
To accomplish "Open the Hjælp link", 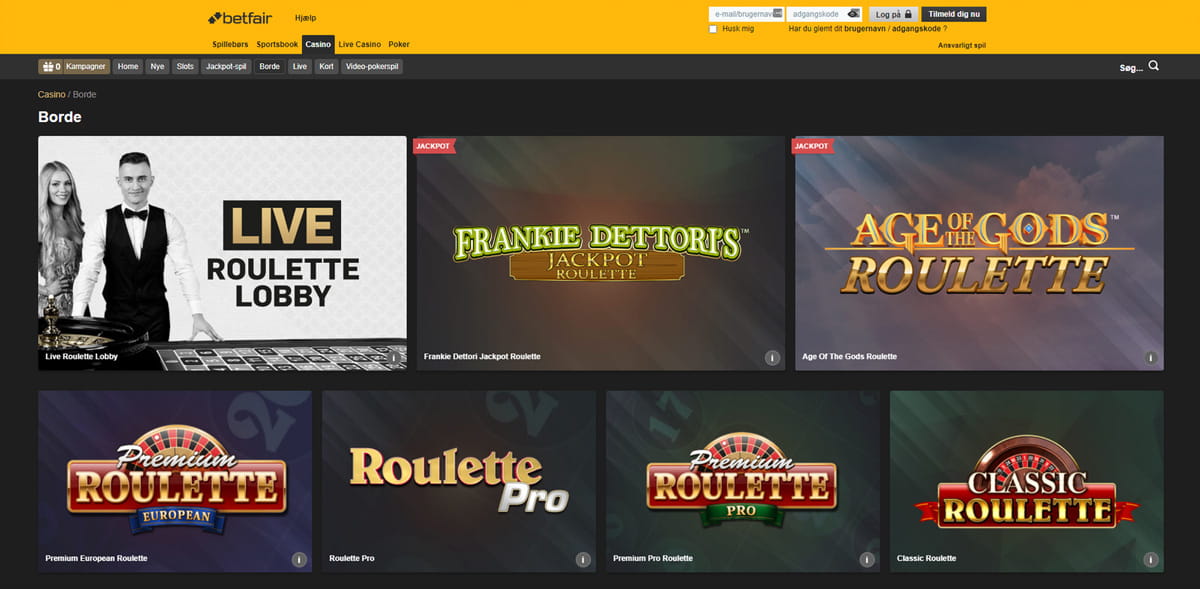I will pos(306,18).
